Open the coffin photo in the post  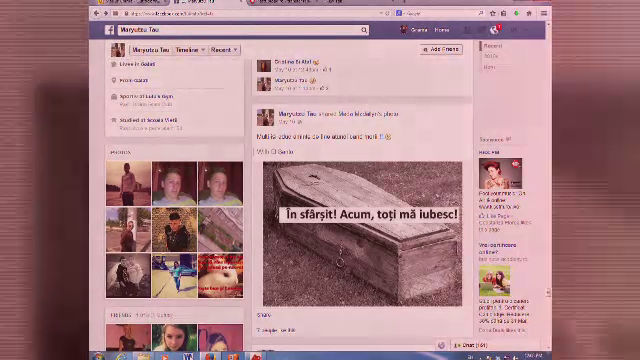(362, 234)
